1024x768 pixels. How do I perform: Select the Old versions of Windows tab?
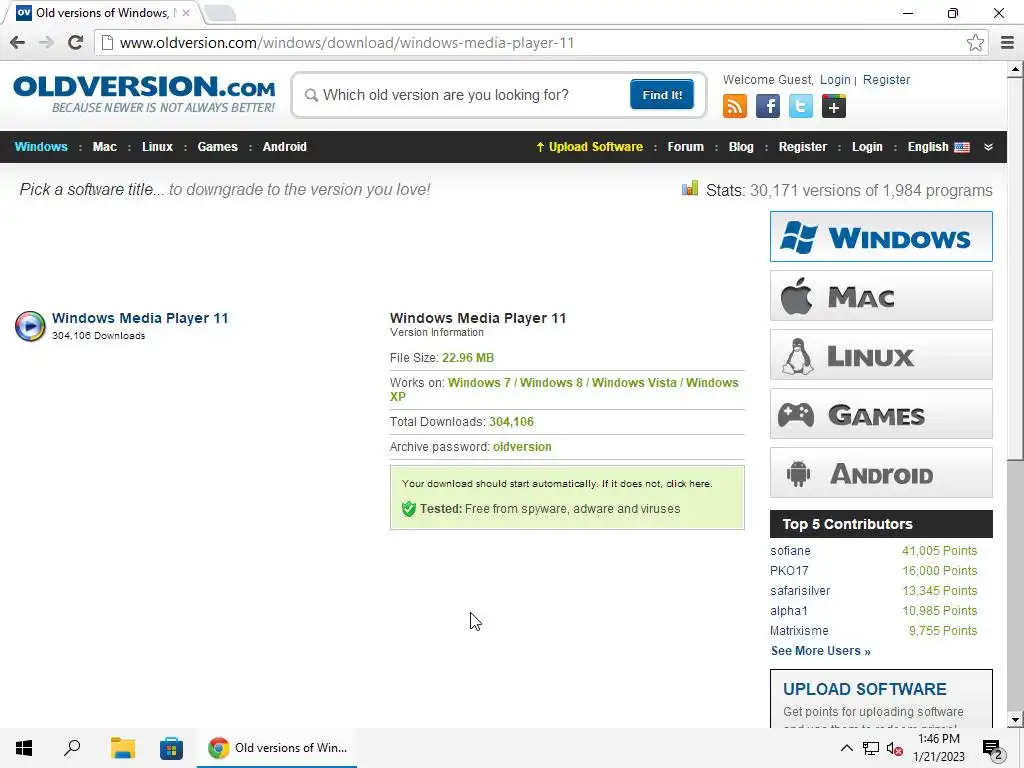(102, 12)
